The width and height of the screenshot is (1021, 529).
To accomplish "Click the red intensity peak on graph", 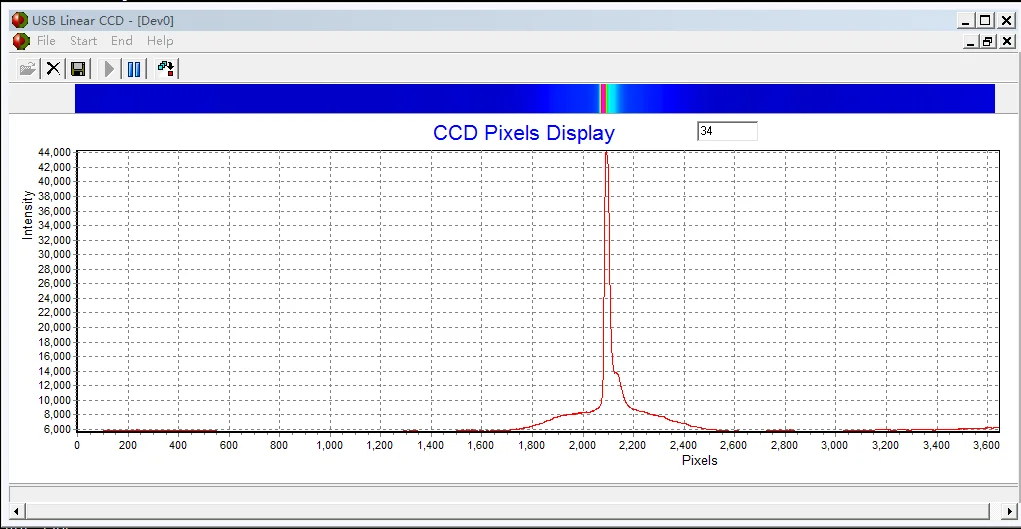I will [x=606, y=154].
